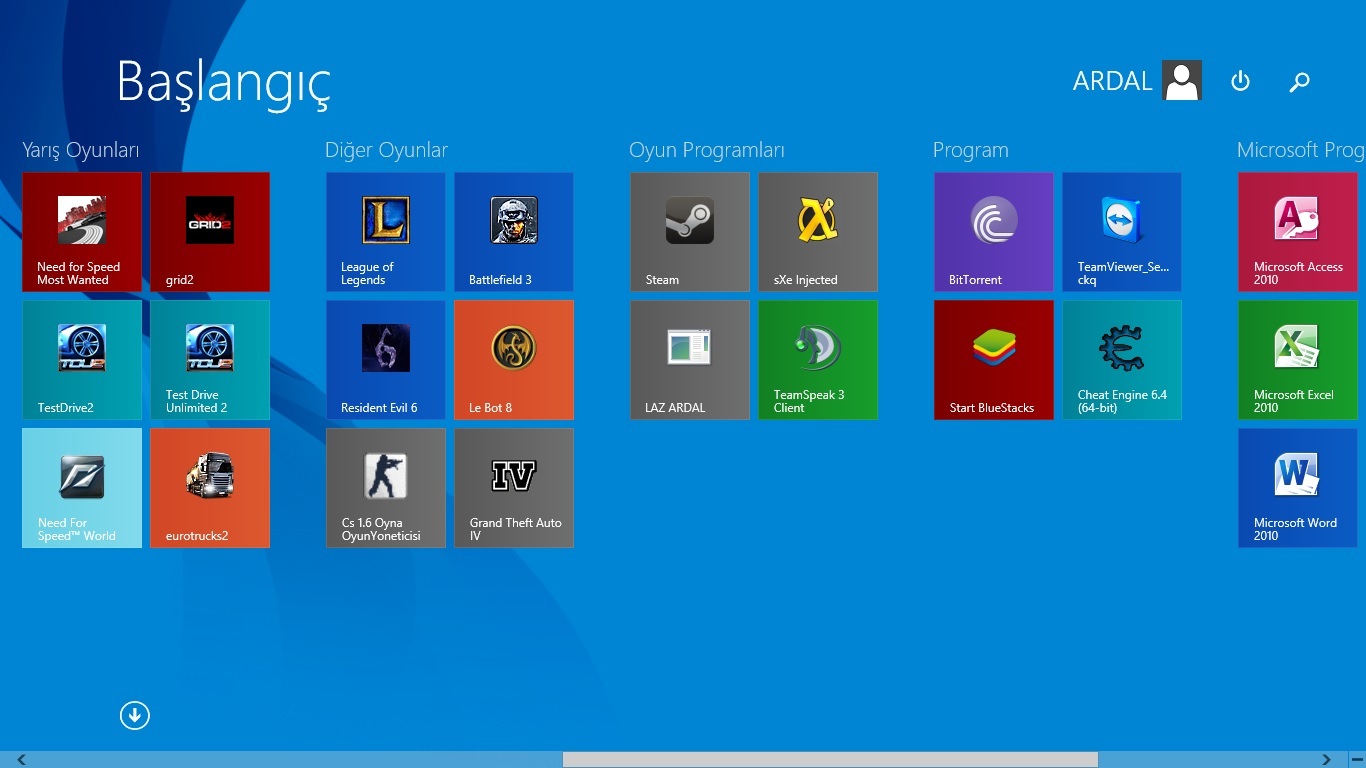Click the zoom-out minus button at bottom corner

(1357, 760)
